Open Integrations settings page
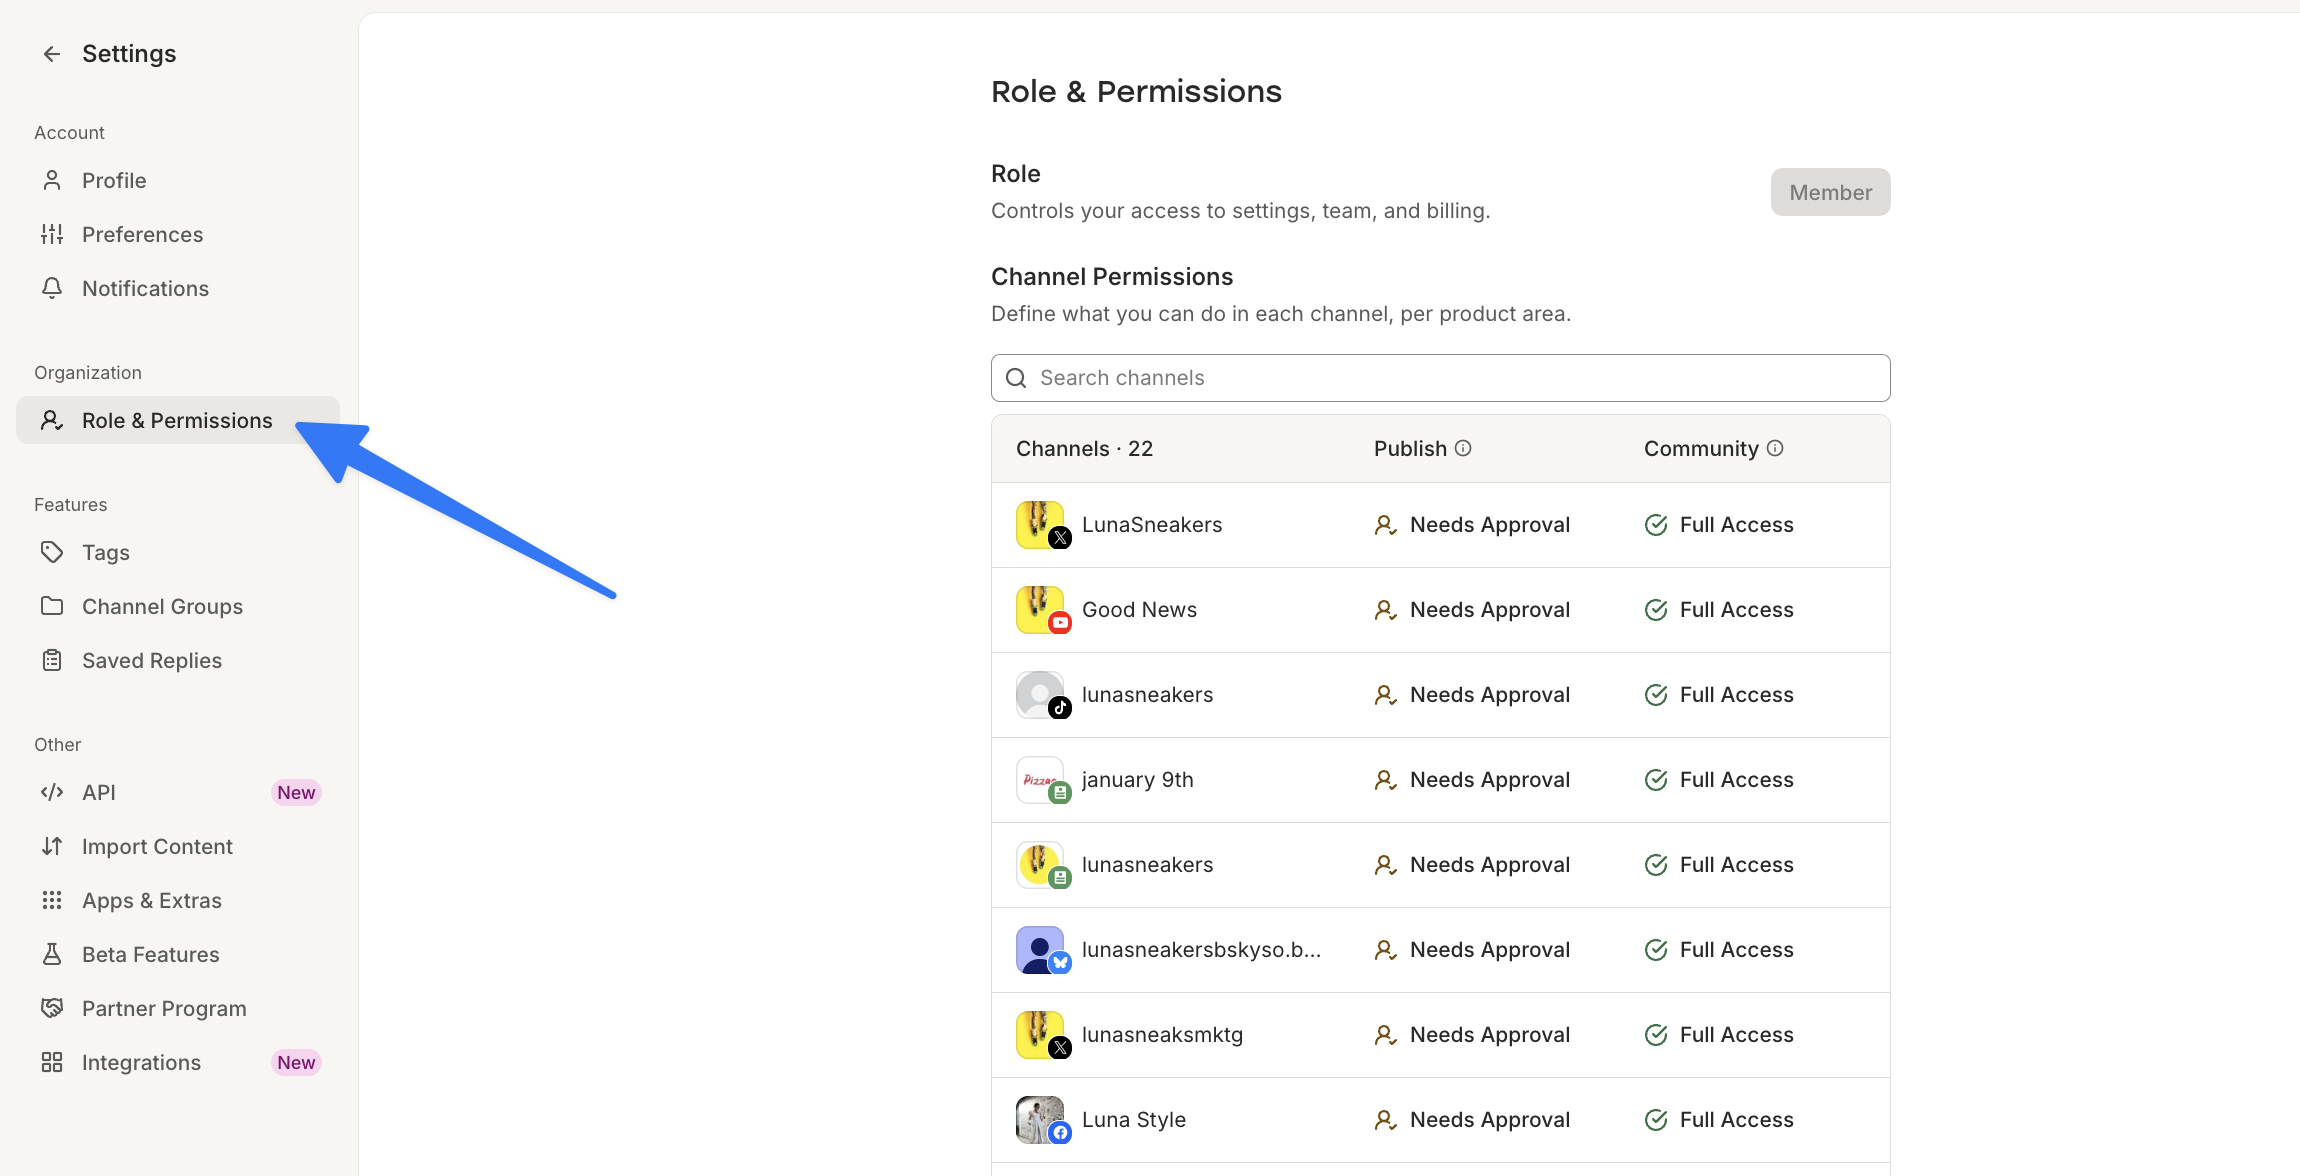 178,1063
